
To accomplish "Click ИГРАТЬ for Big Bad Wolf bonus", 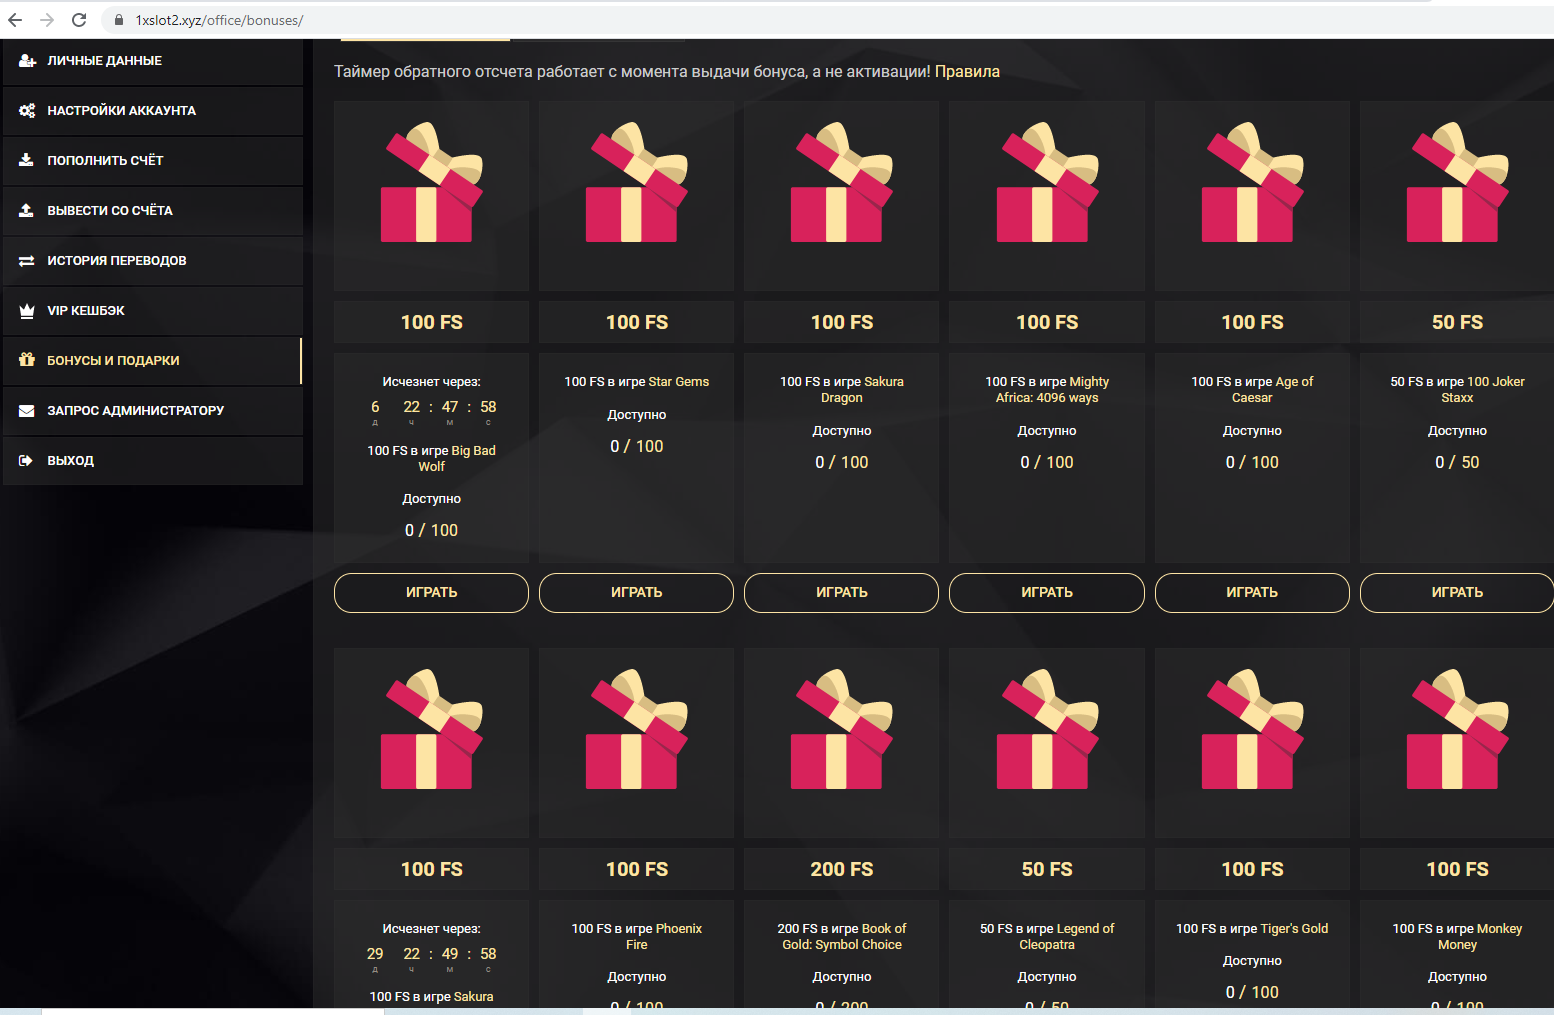I will pyautogui.click(x=431, y=593).
